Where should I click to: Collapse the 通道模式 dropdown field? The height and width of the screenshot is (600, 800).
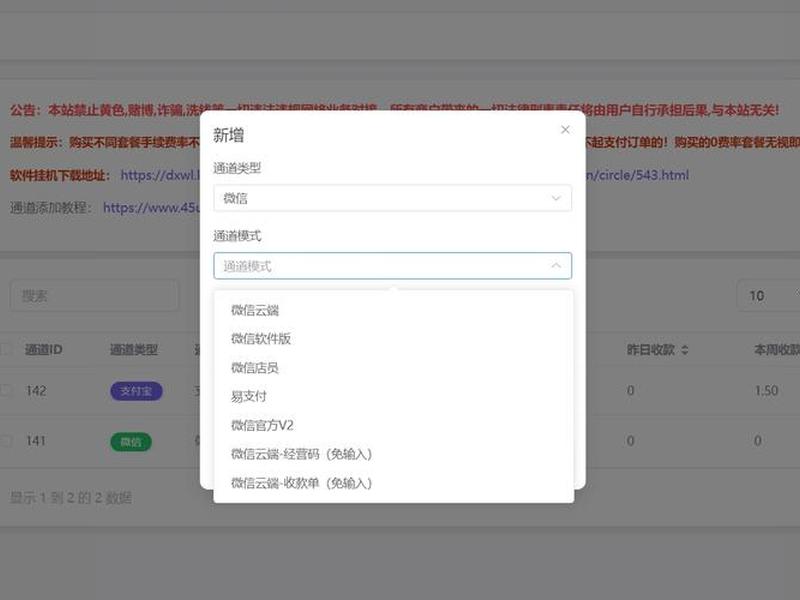point(392,266)
